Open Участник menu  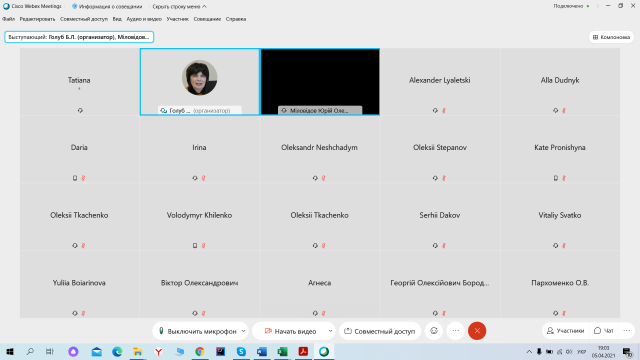click(x=178, y=19)
